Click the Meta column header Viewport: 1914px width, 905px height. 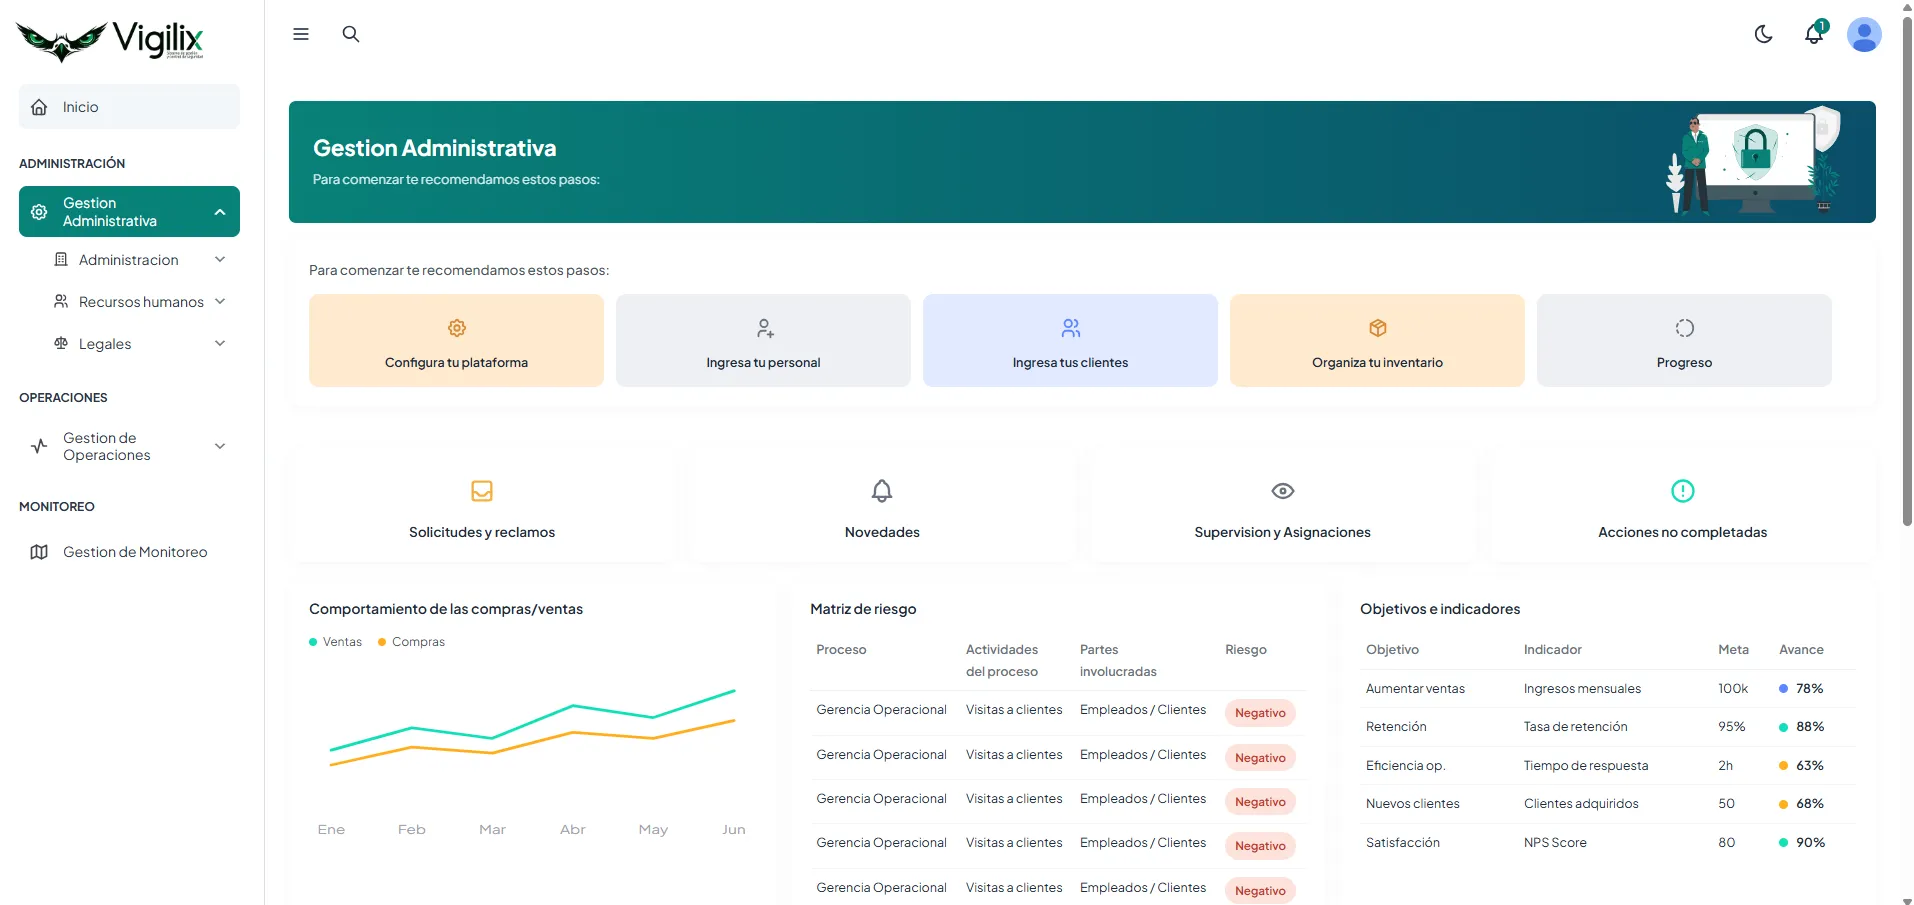(x=1733, y=650)
